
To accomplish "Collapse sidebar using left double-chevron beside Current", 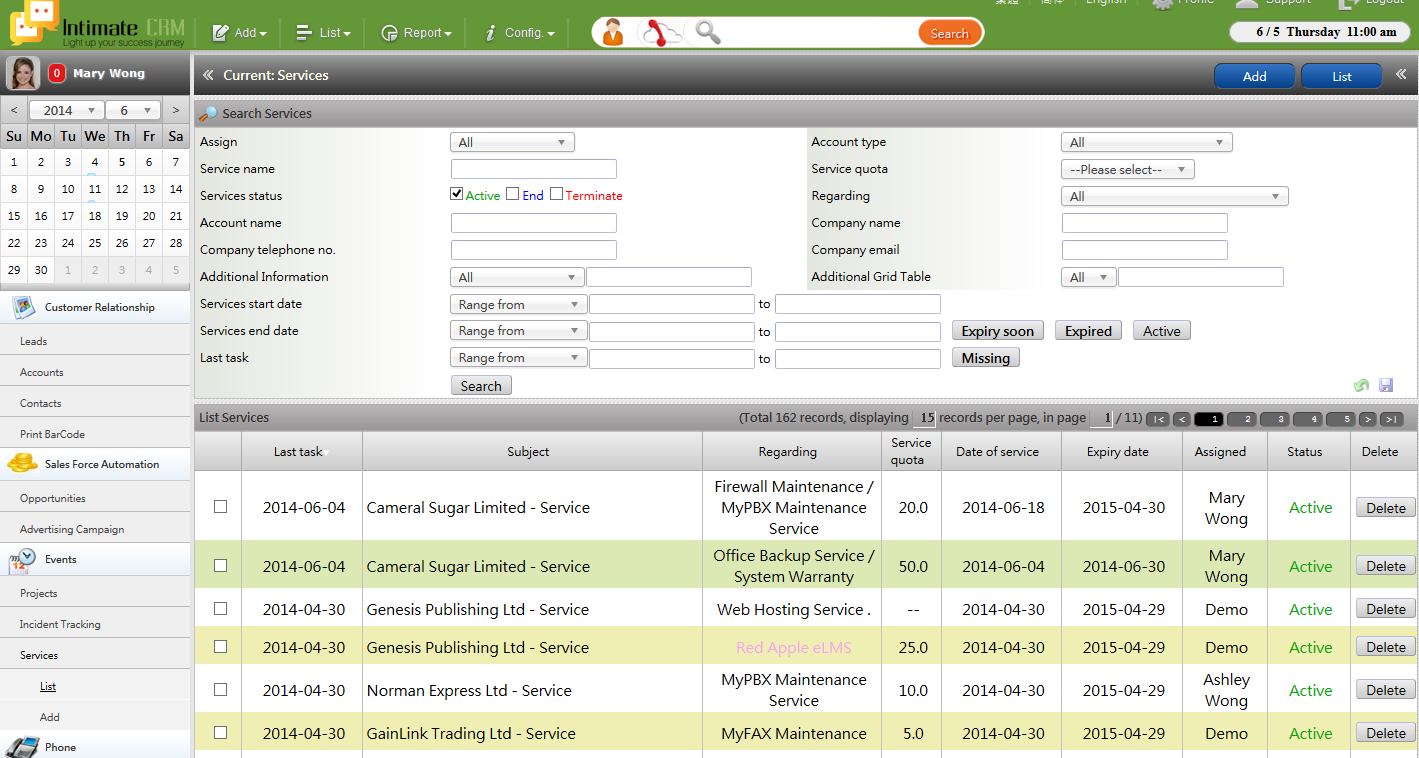I will click(x=208, y=75).
